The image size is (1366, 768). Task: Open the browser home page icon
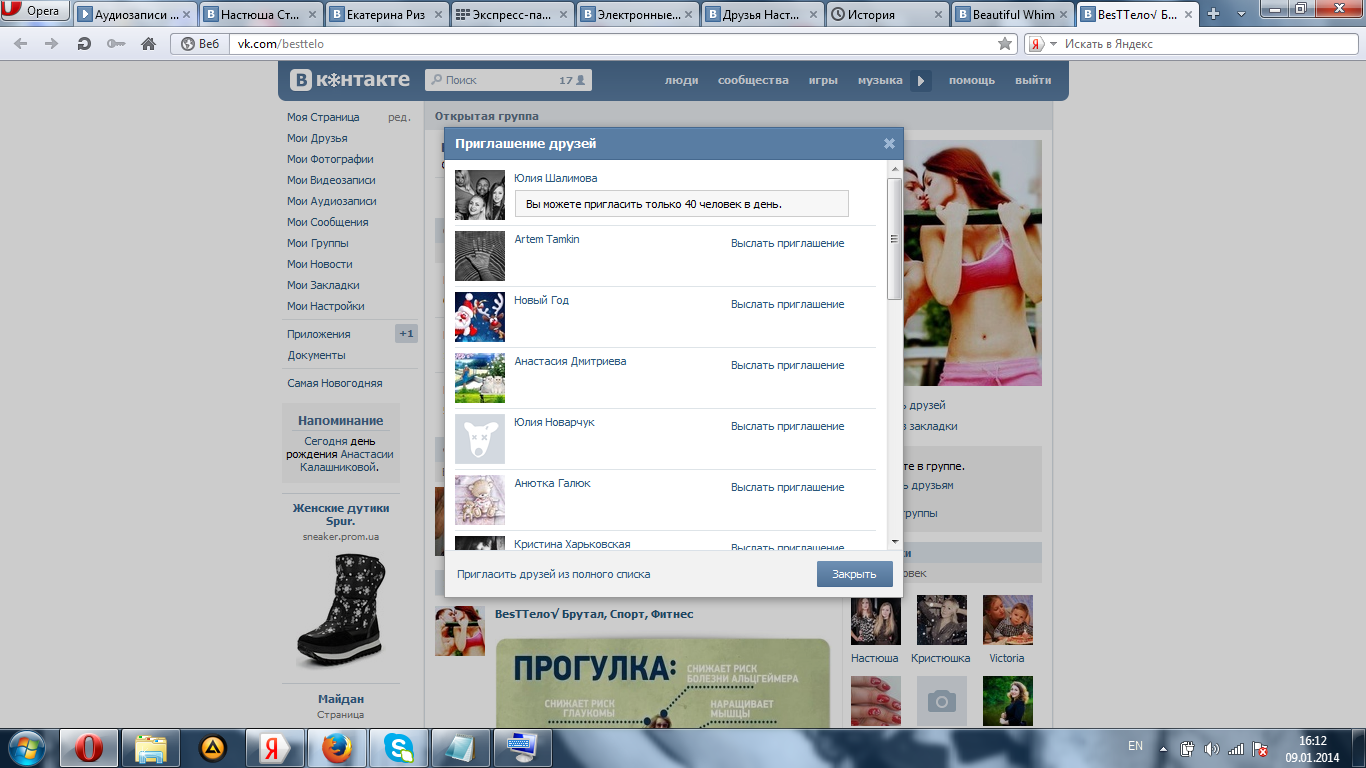click(x=149, y=44)
